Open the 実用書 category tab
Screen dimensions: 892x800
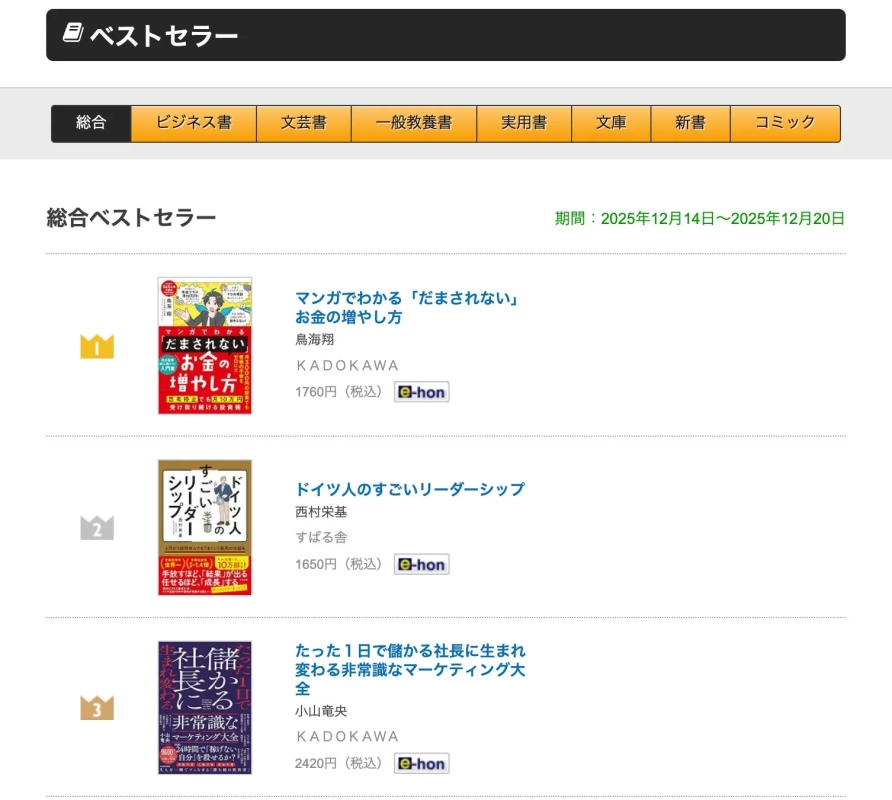(x=524, y=122)
